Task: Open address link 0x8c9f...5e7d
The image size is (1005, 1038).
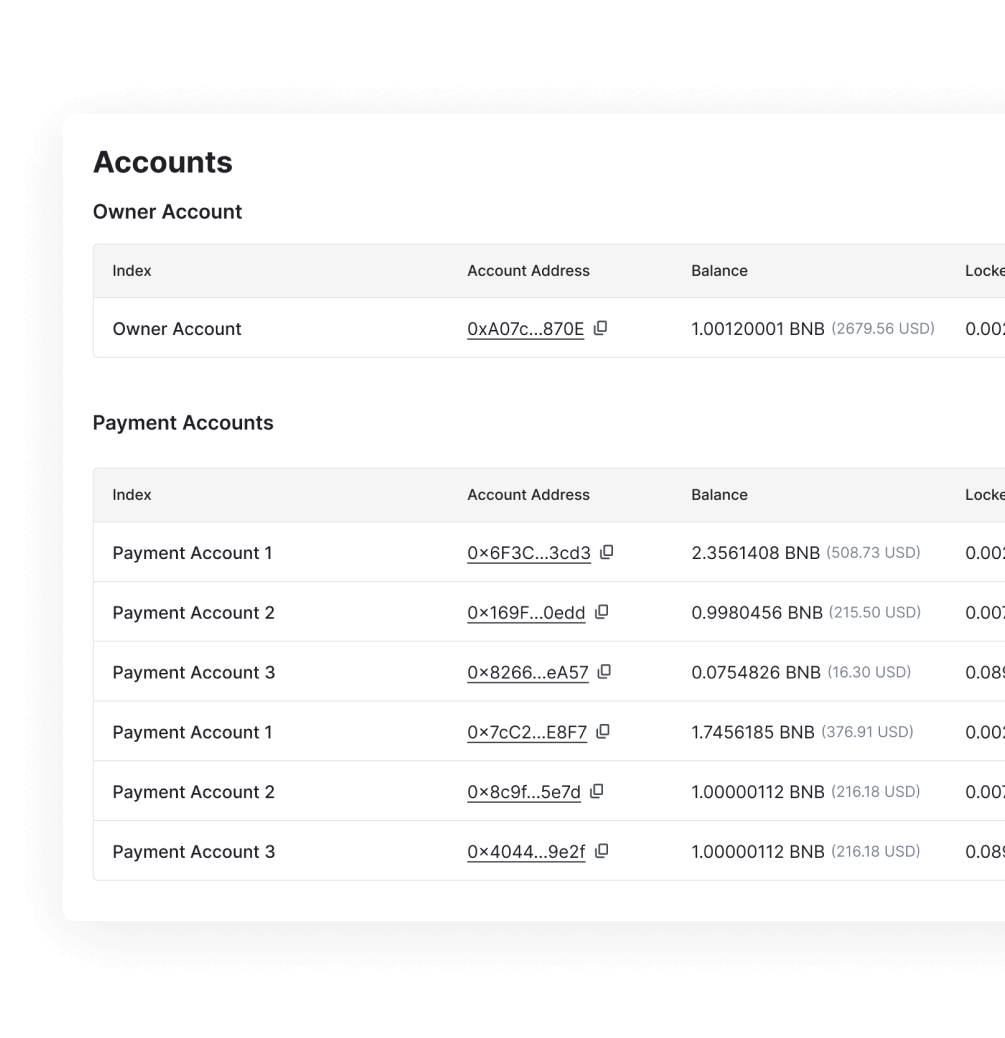Action: coord(525,791)
